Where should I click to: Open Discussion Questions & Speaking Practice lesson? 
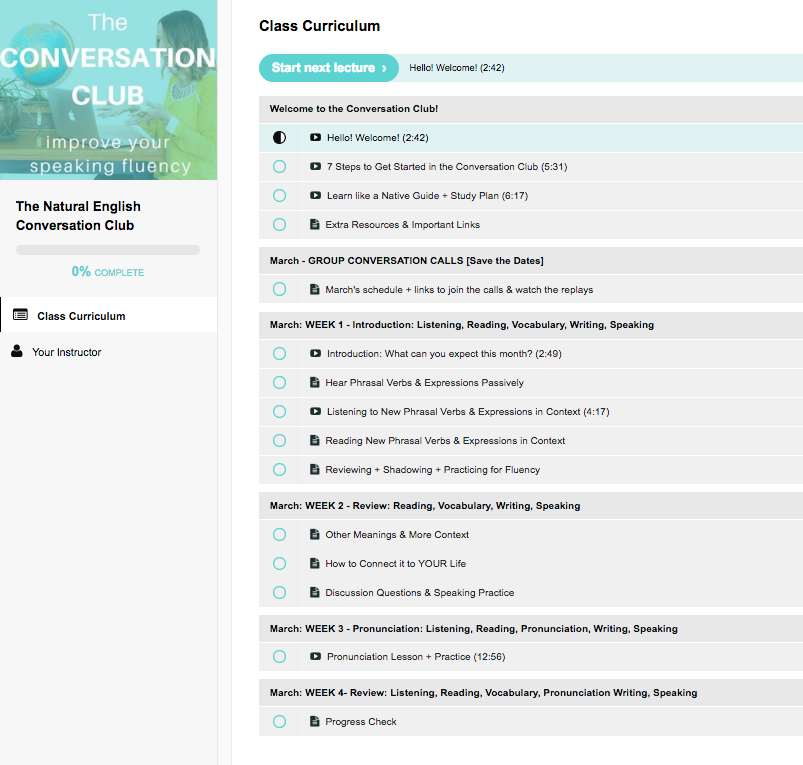[x=419, y=593]
